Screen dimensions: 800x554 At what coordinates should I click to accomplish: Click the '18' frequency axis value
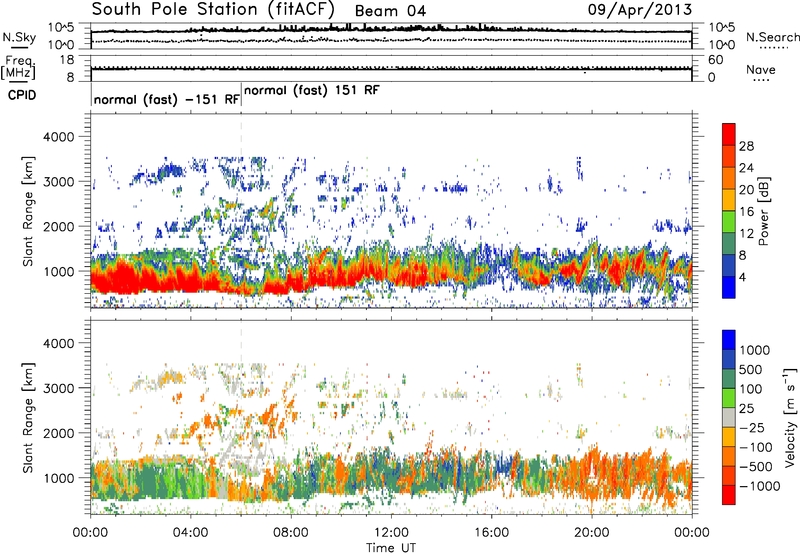coord(66,60)
